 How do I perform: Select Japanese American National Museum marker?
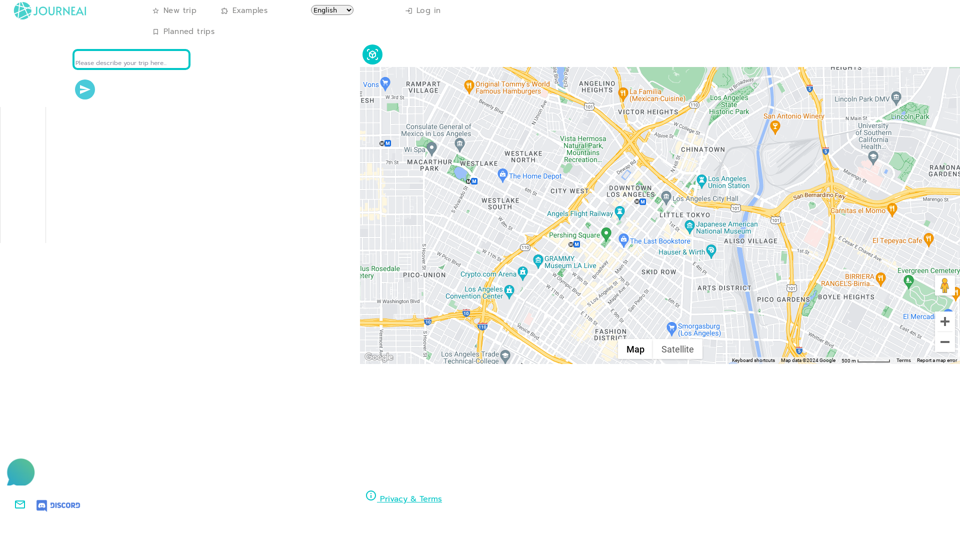click(x=689, y=227)
